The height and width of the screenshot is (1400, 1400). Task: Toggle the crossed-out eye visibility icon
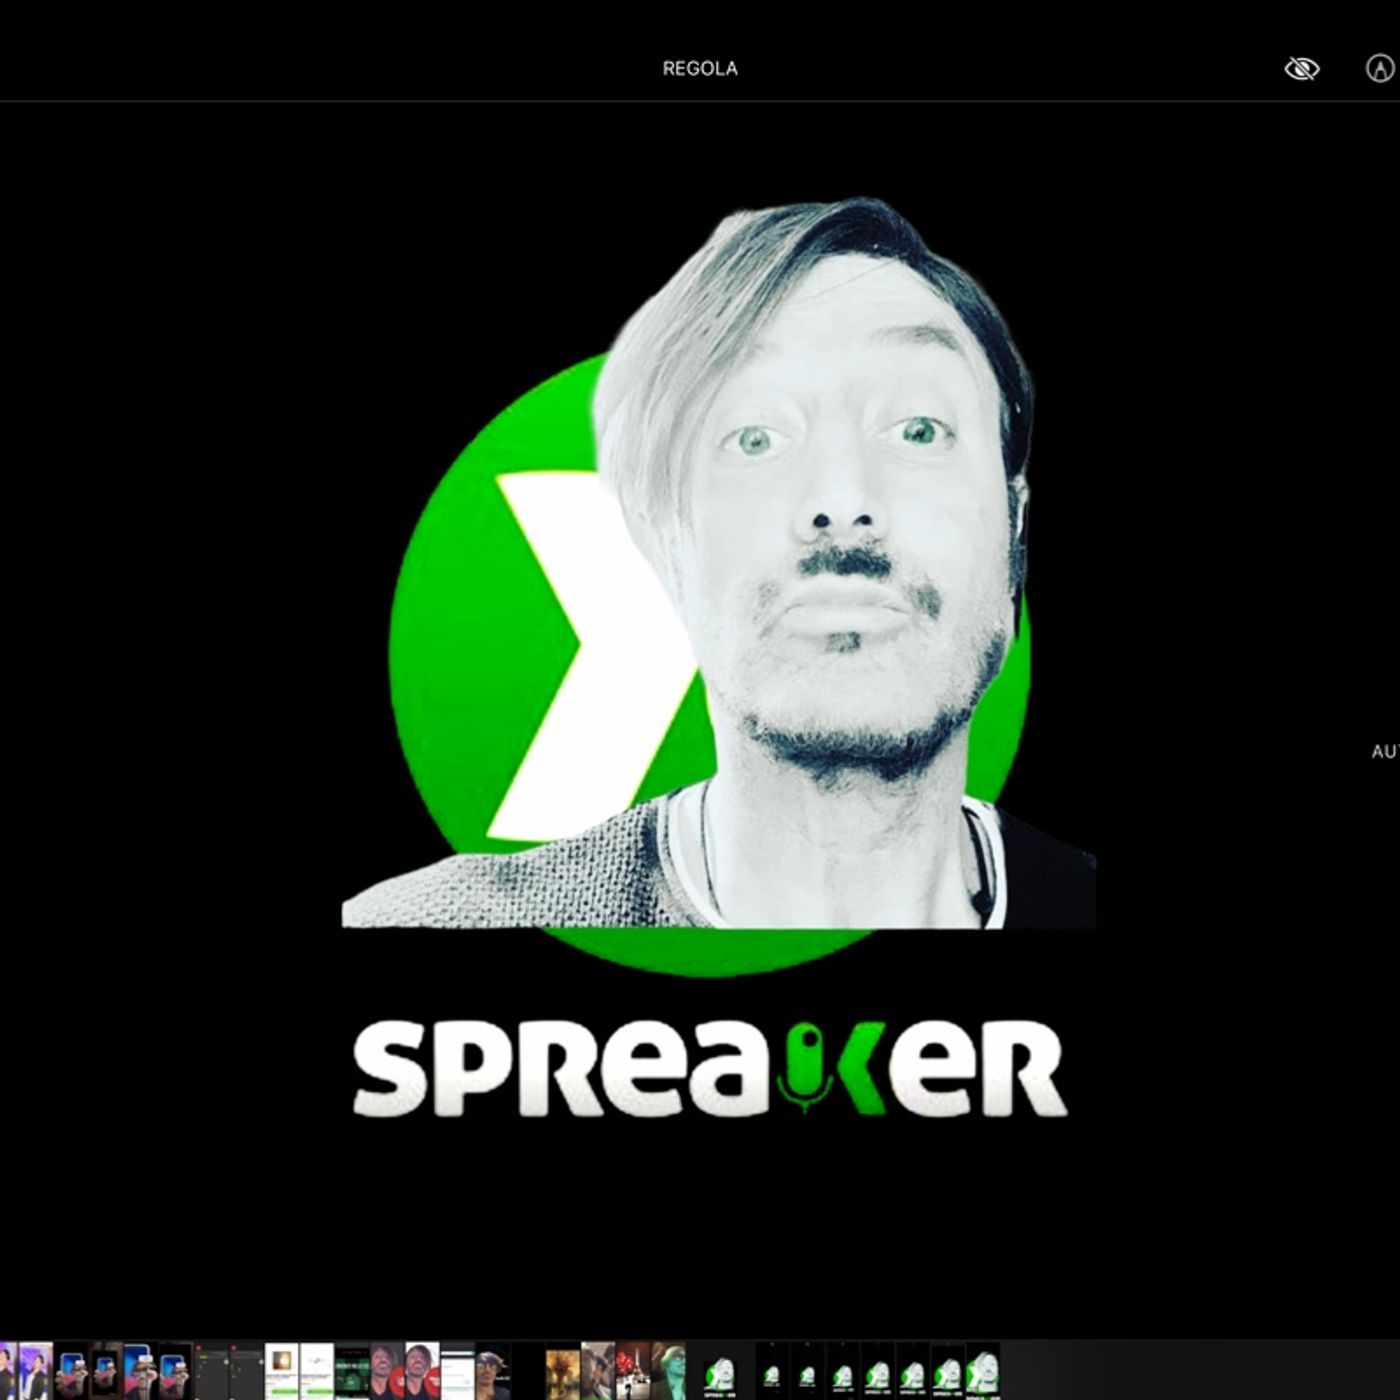[x=1301, y=68]
